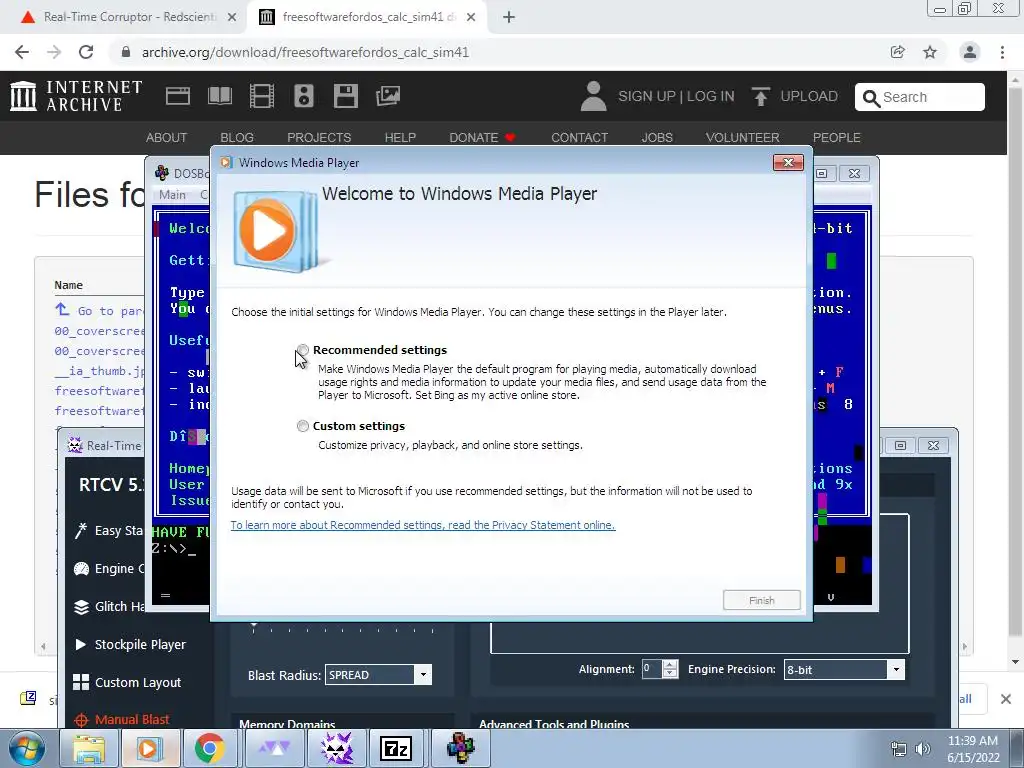
Task: Open the Web archive icon
Action: click(178, 96)
